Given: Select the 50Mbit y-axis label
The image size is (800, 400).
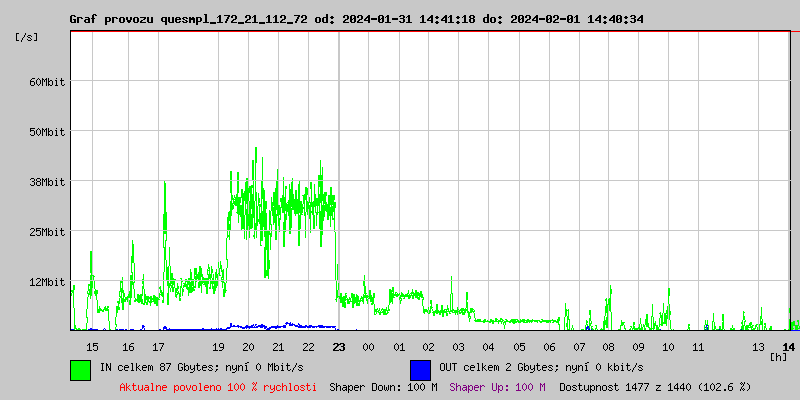Looking at the screenshot, I should click(47, 131).
